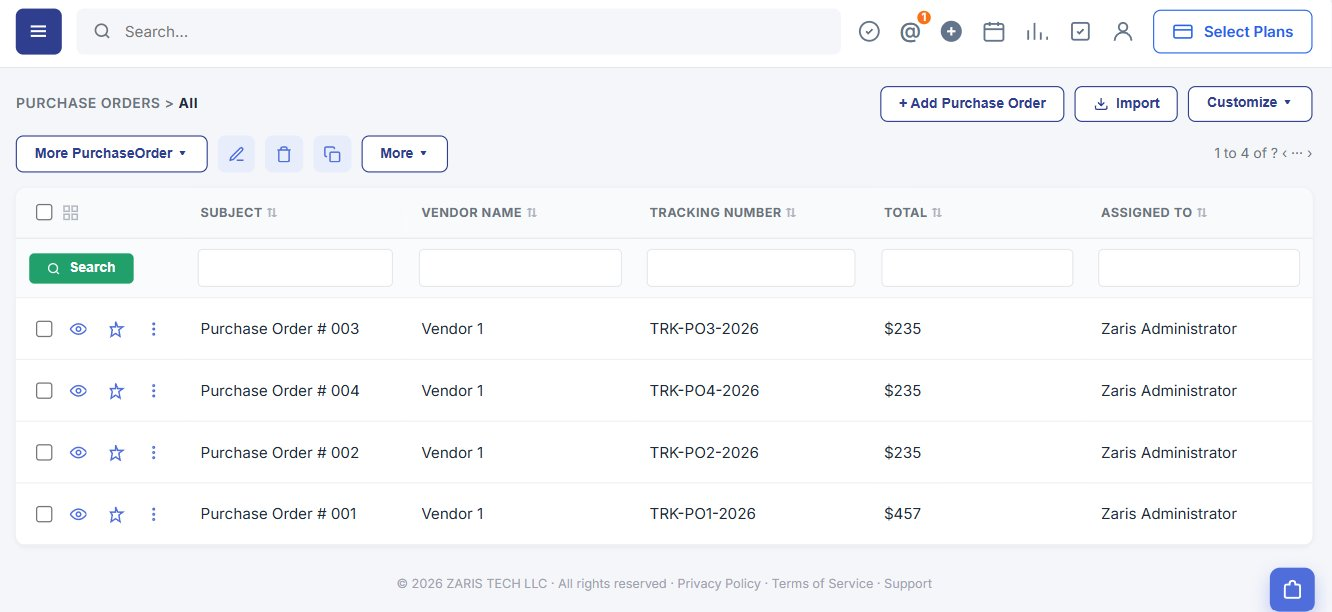Star Purchase Order # 001
The image size is (1332, 612).
(116, 514)
